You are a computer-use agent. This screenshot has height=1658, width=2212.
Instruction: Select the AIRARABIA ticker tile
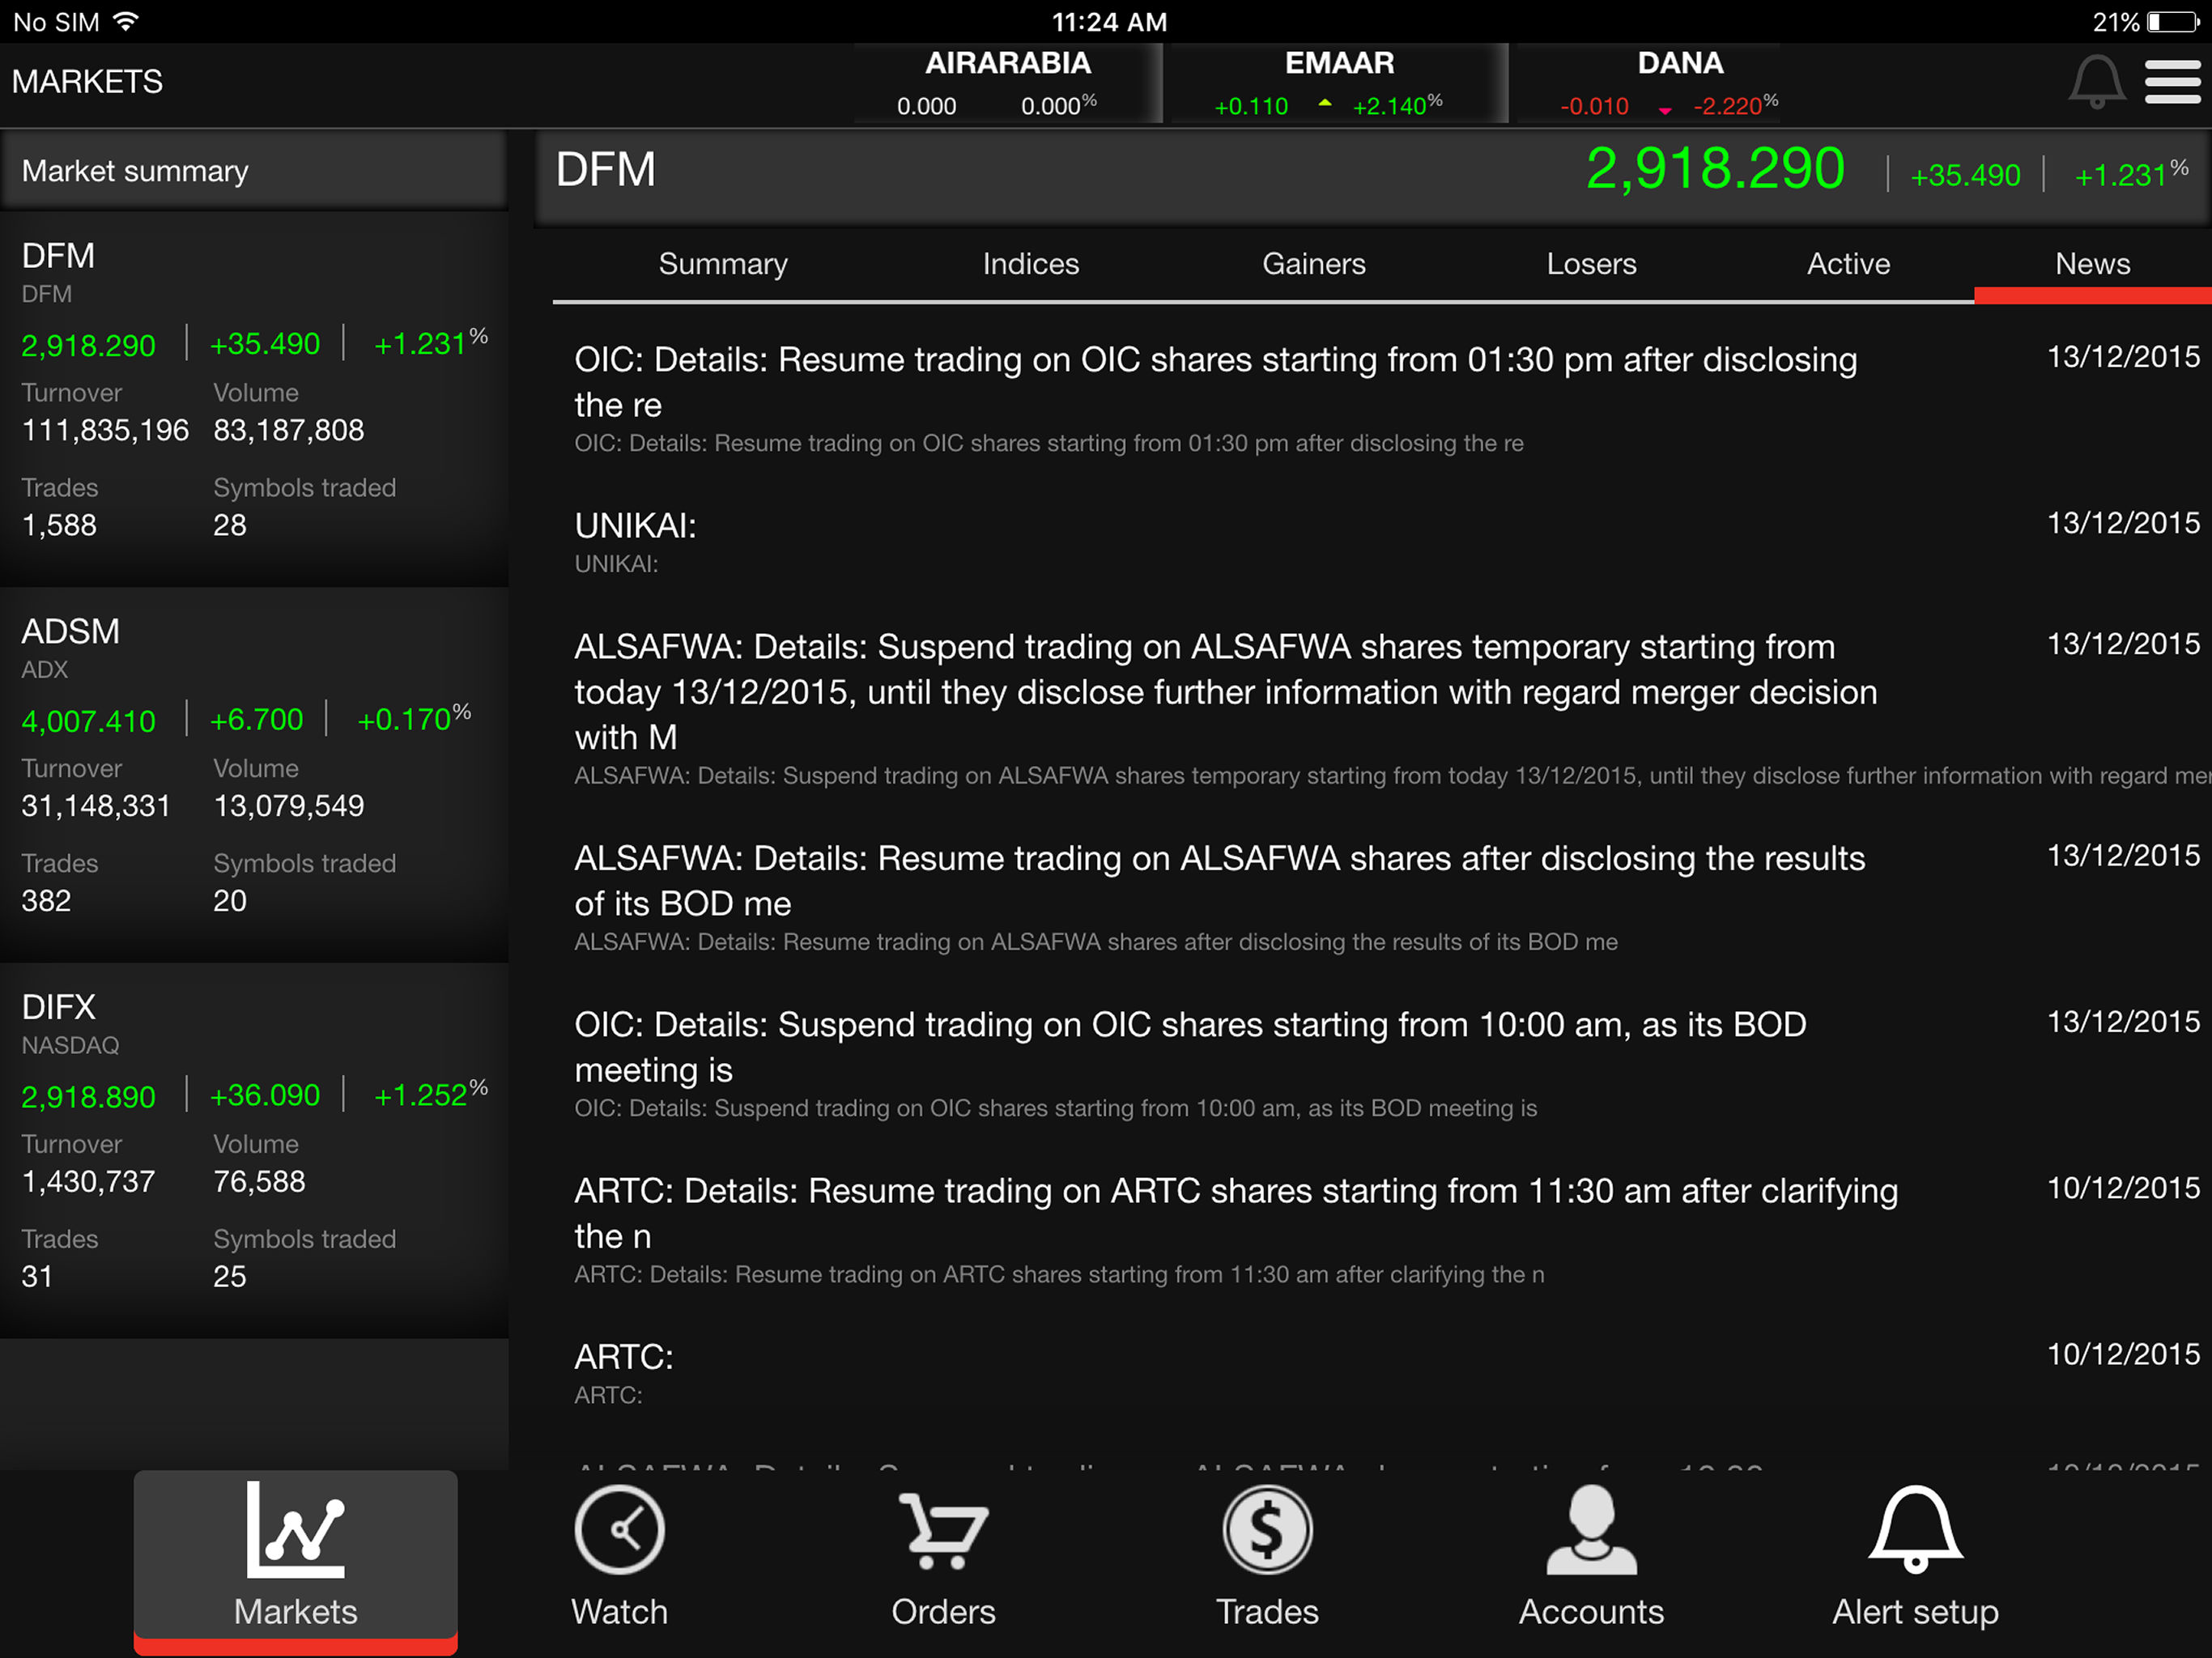click(x=1007, y=83)
